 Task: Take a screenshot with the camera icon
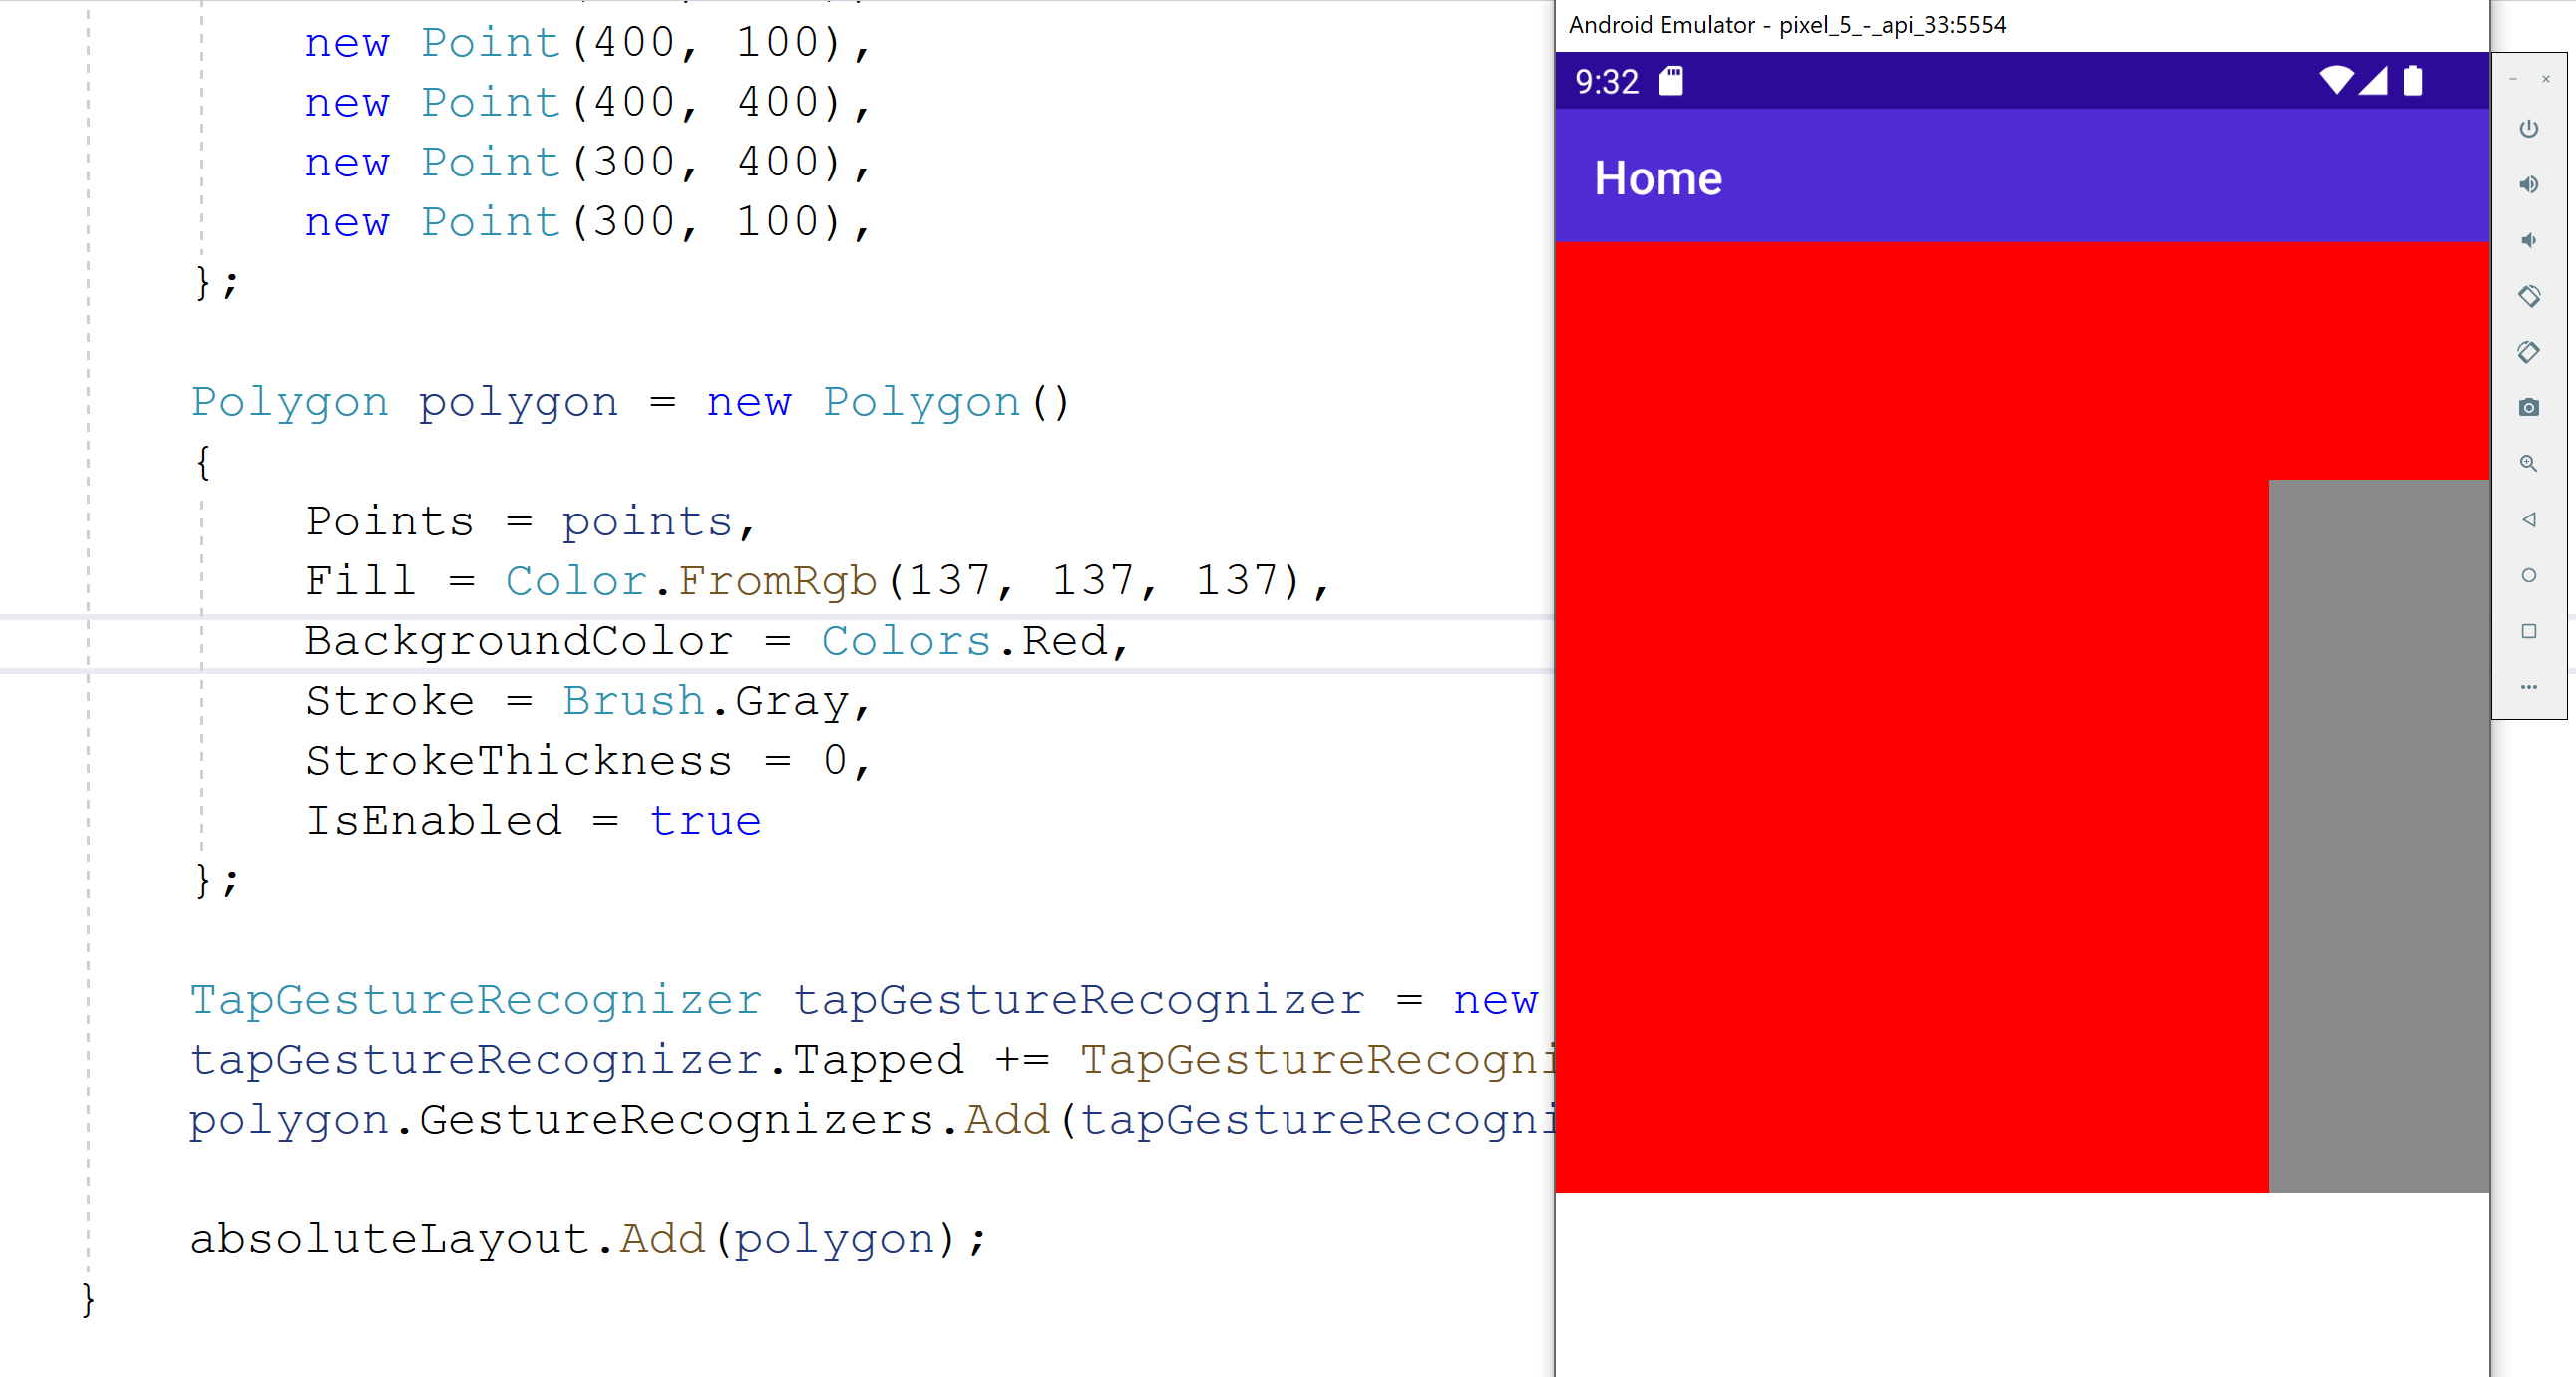[2530, 408]
